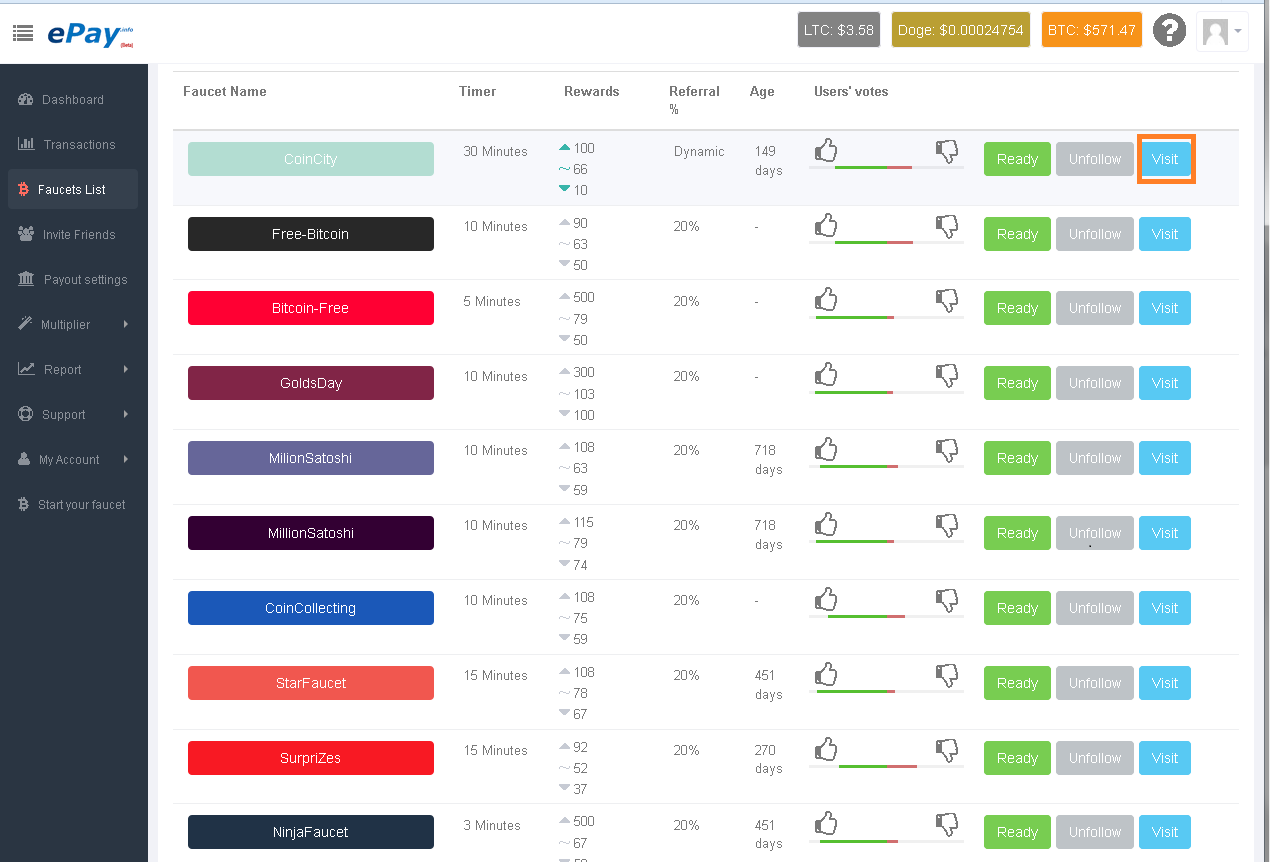Thumbs down vote for MilionSatoshi
Image resolution: width=1270 pixels, height=862 pixels.
[947, 451]
